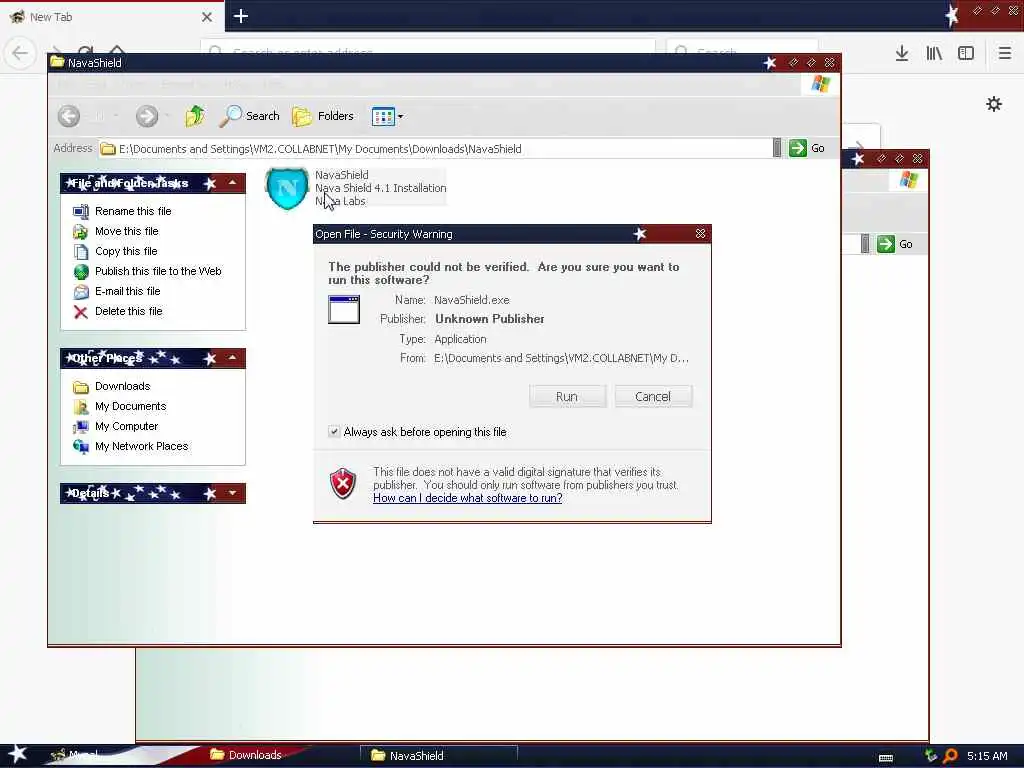Screen dimensions: 1024x768
Task: Open Firefox hamburger menu
Action: pyautogui.click(x=1004, y=54)
